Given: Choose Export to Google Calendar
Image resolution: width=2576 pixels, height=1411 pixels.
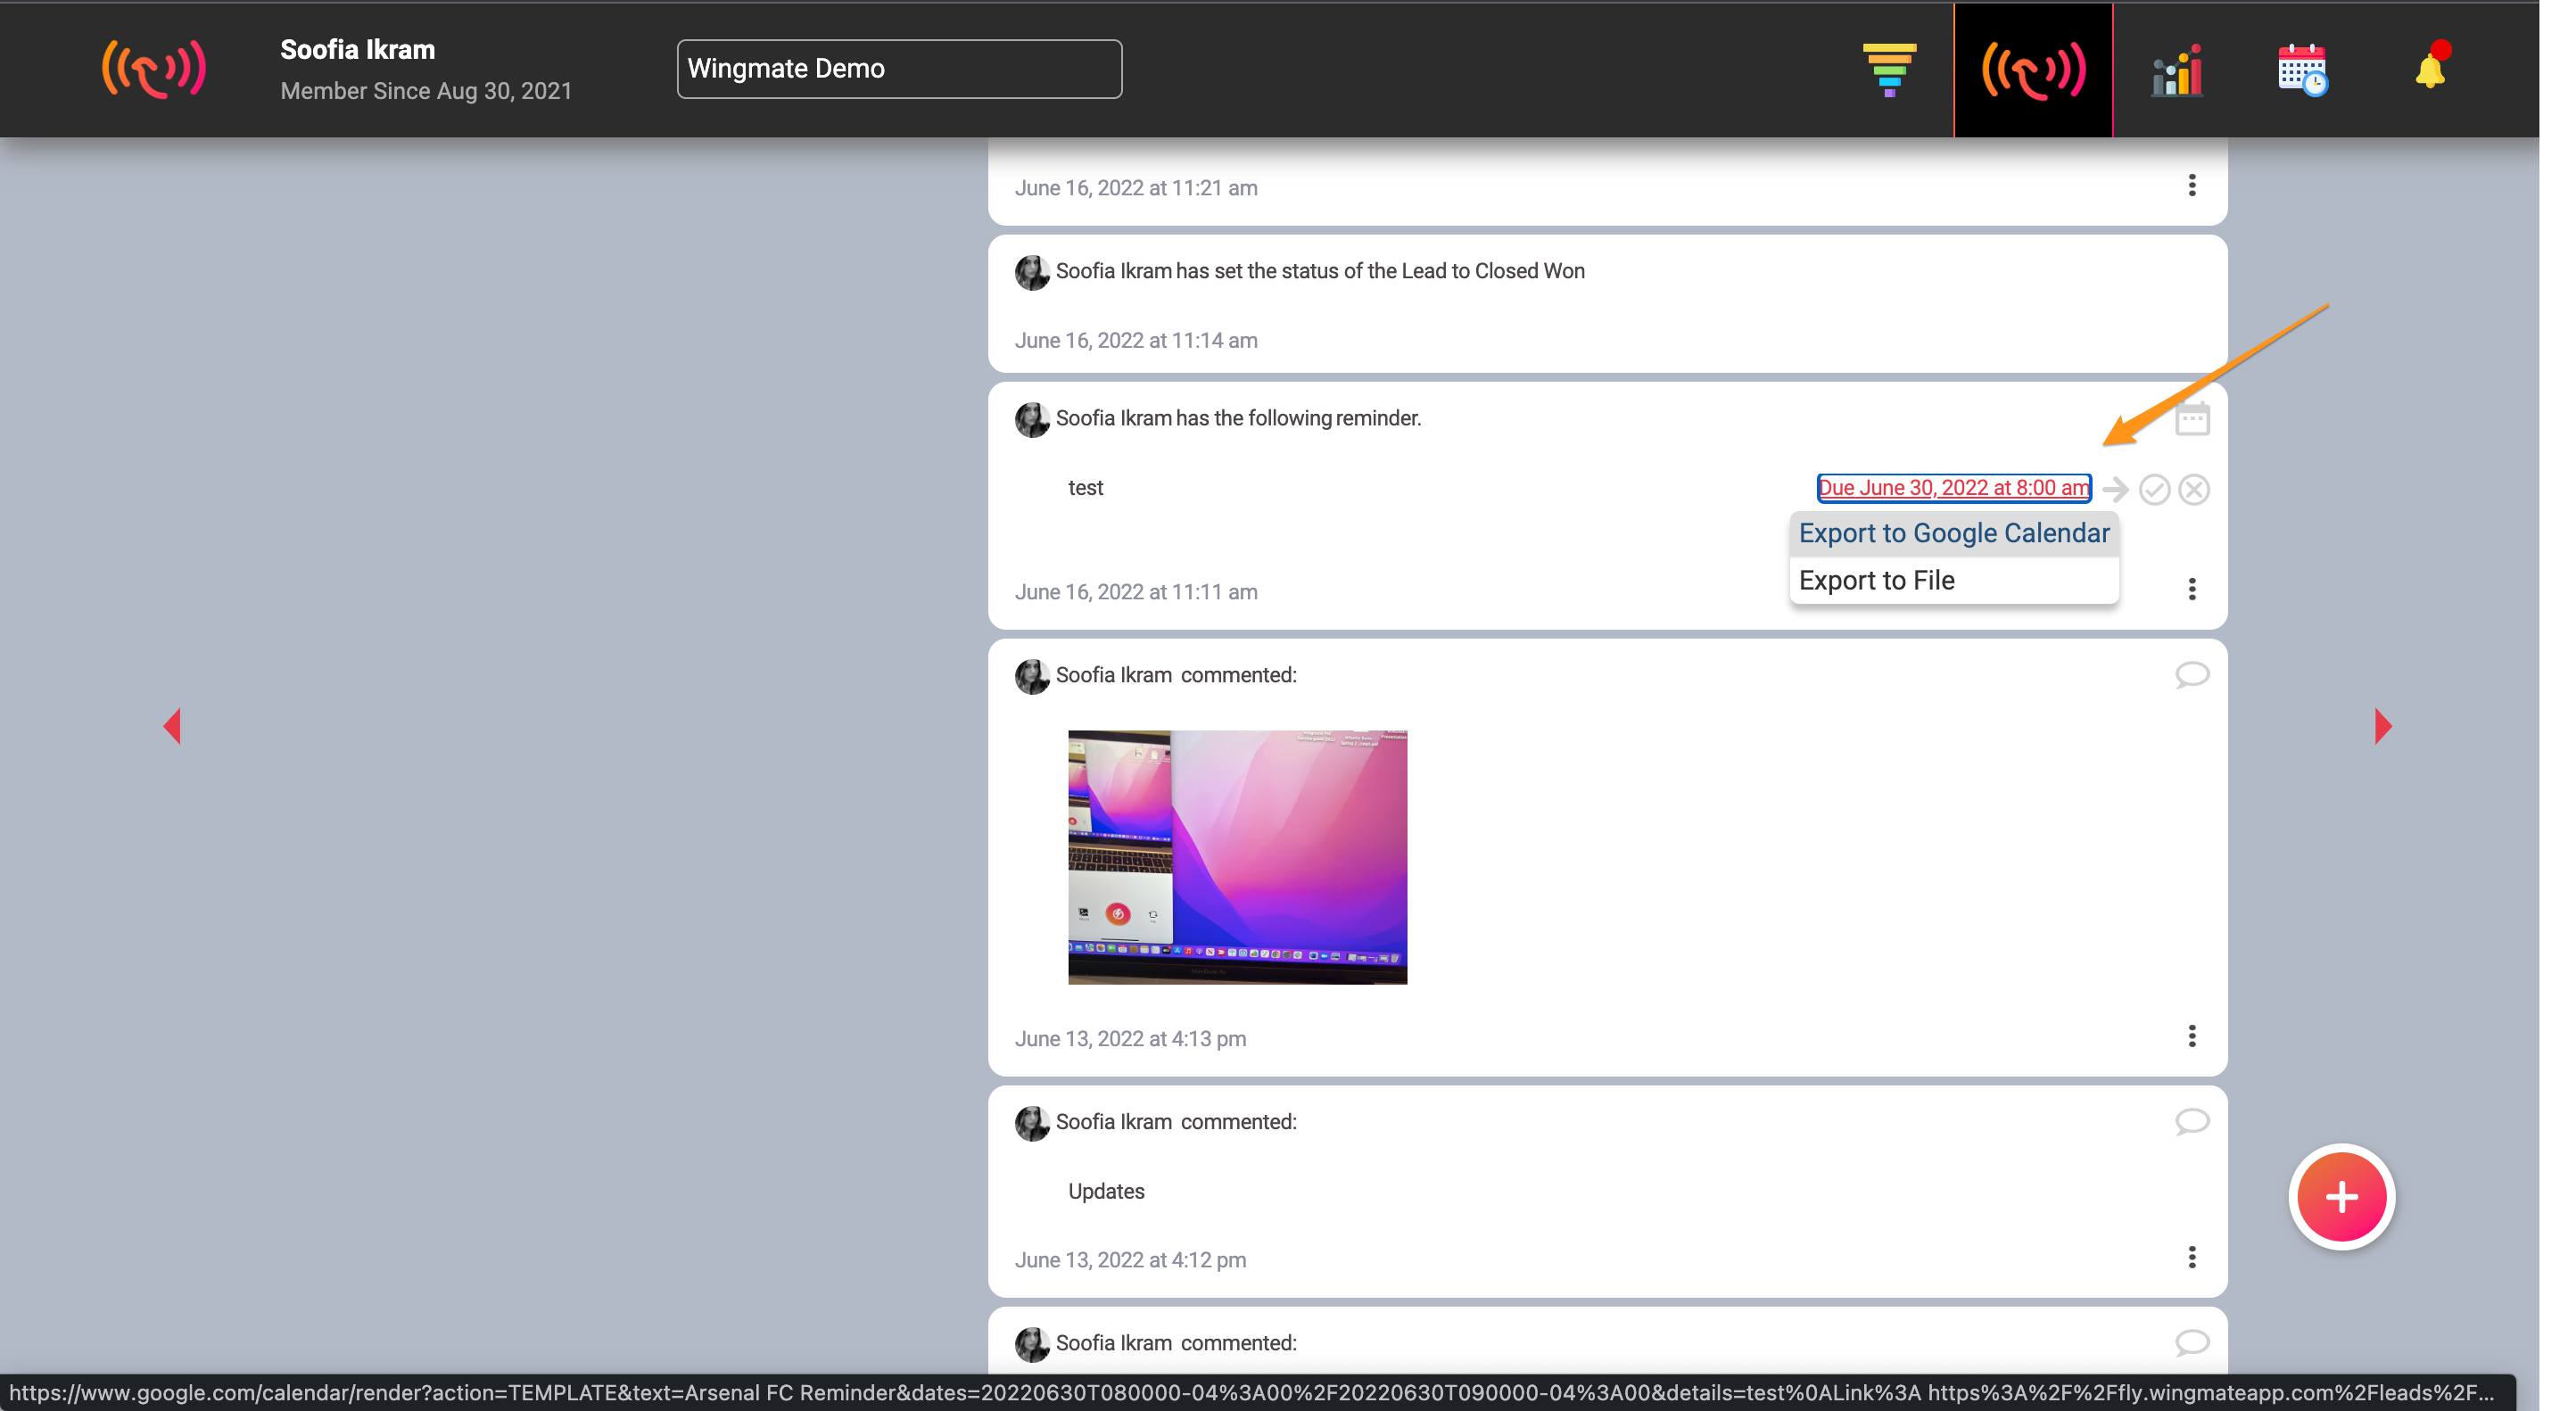Looking at the screenshot, I should coord(1953,533).
